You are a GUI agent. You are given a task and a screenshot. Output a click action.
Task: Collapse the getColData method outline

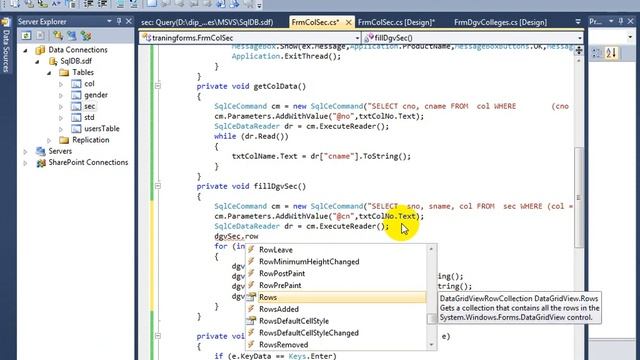[158, 86]
